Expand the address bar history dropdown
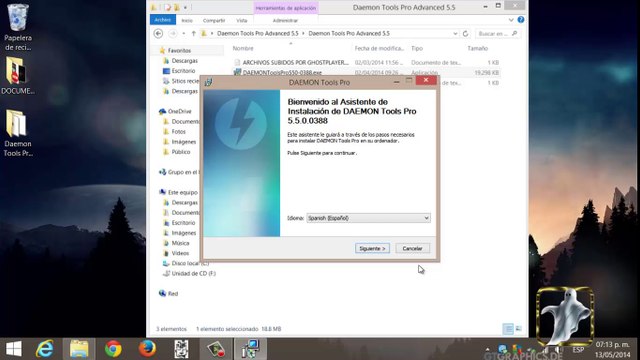640x360 pixels. [x=455, y=33]
